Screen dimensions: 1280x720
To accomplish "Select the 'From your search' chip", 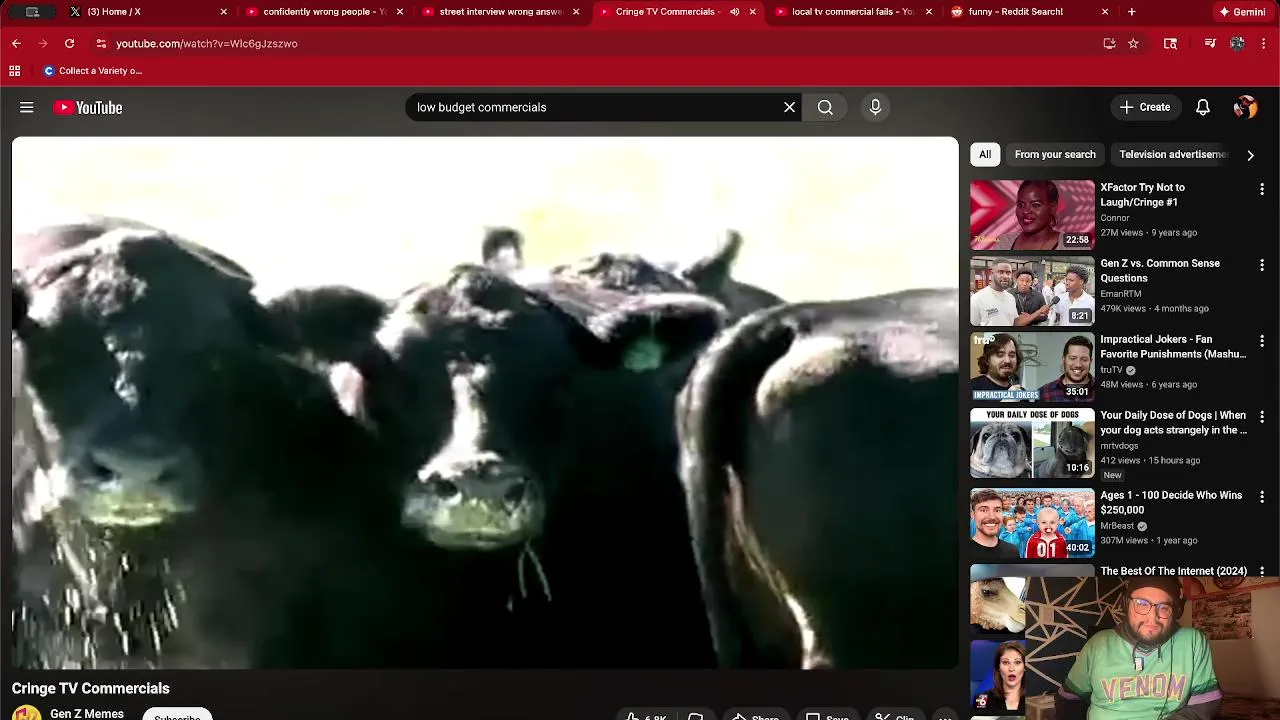I will 1055,154.
